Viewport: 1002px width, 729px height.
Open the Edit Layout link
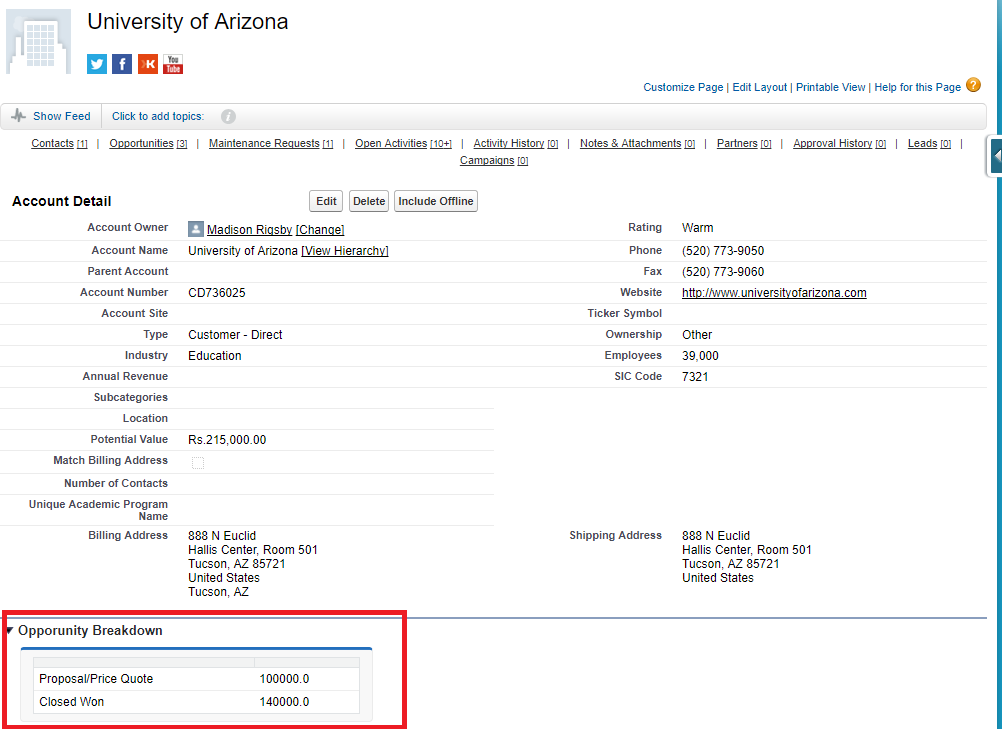[x=760, y=88]
